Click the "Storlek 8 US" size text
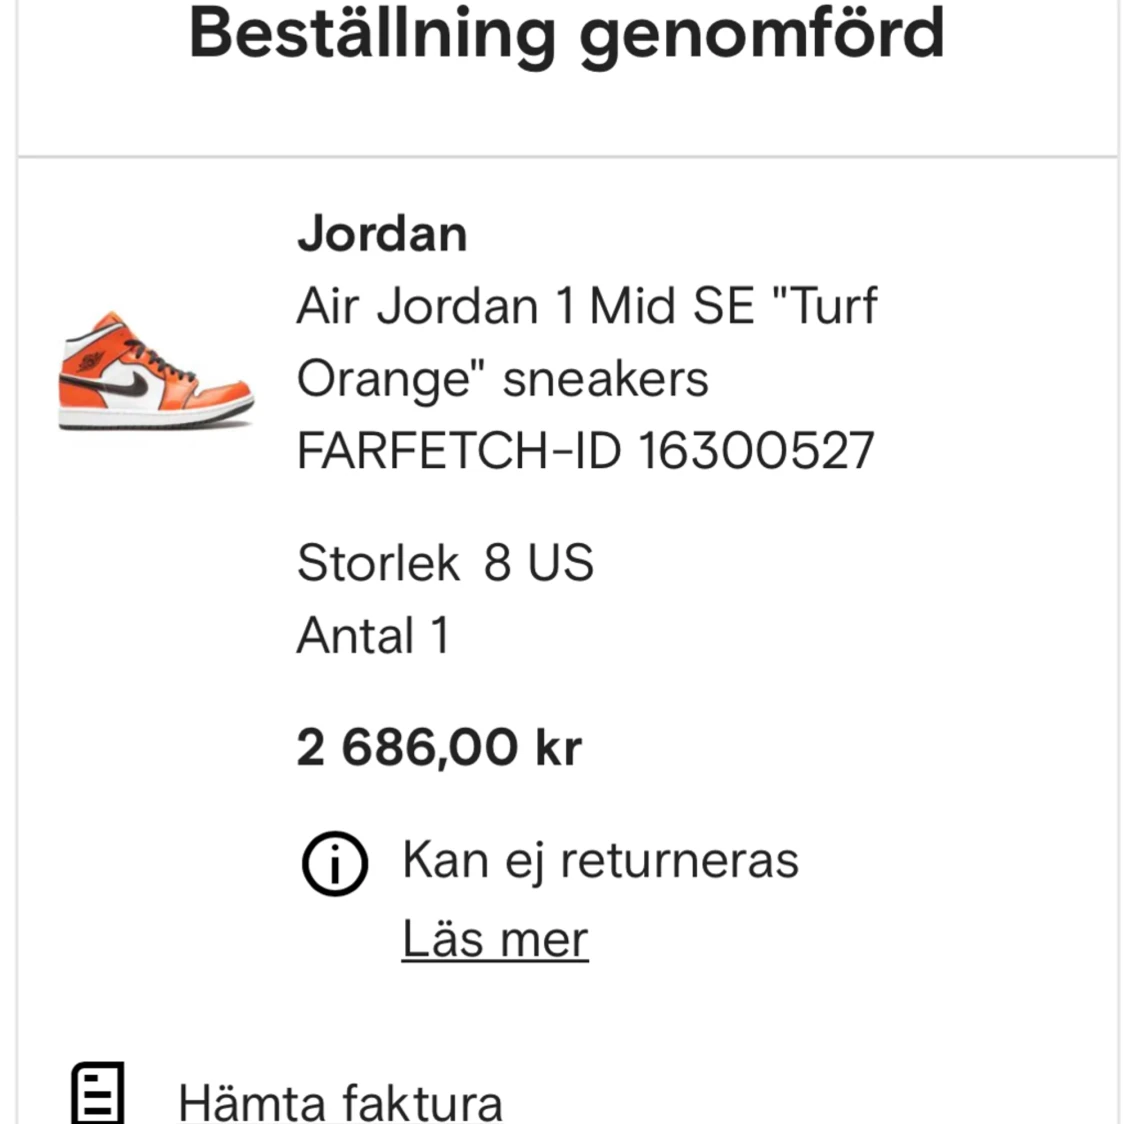This screenshot has height=1124, width=1125. click(x=445, y=562)
